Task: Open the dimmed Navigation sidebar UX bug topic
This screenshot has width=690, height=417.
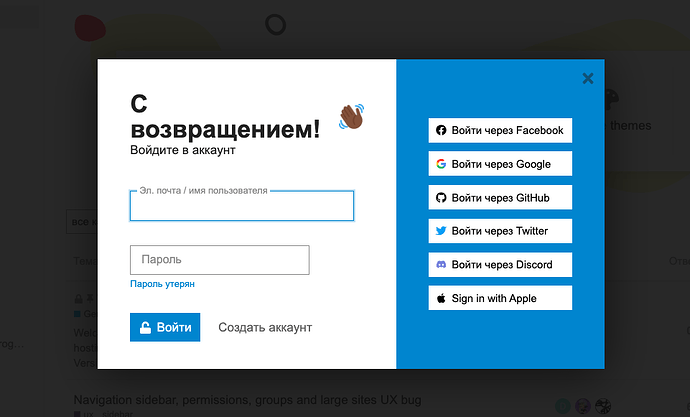Action: coord(247,400)
